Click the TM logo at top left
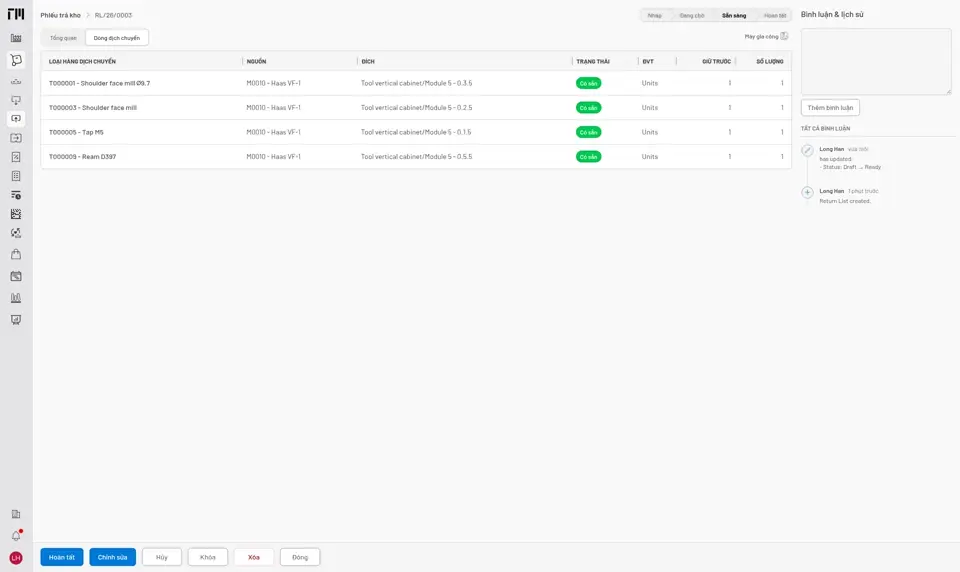This screenshot has height=572, width=960. (16, 14)
